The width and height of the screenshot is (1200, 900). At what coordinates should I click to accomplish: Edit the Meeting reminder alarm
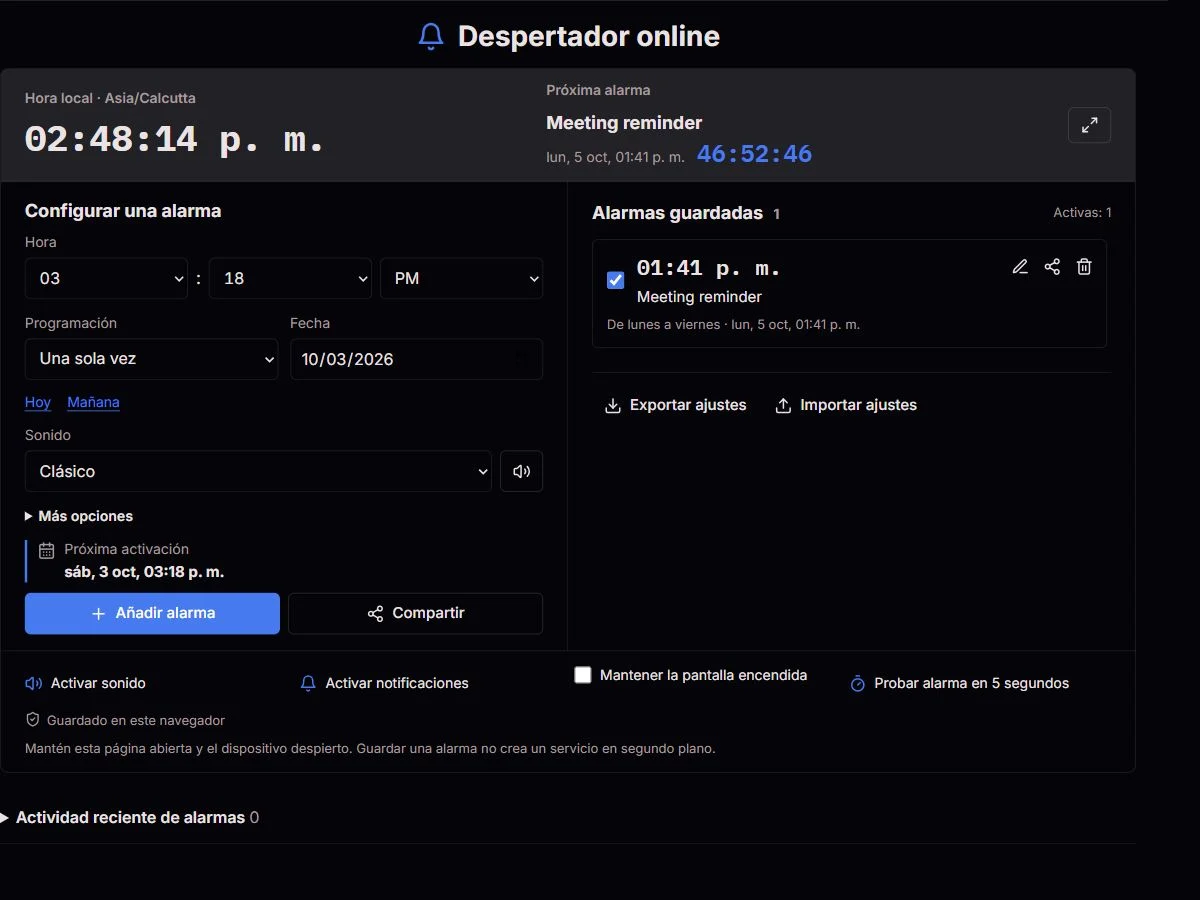(x=1020, y=267)
